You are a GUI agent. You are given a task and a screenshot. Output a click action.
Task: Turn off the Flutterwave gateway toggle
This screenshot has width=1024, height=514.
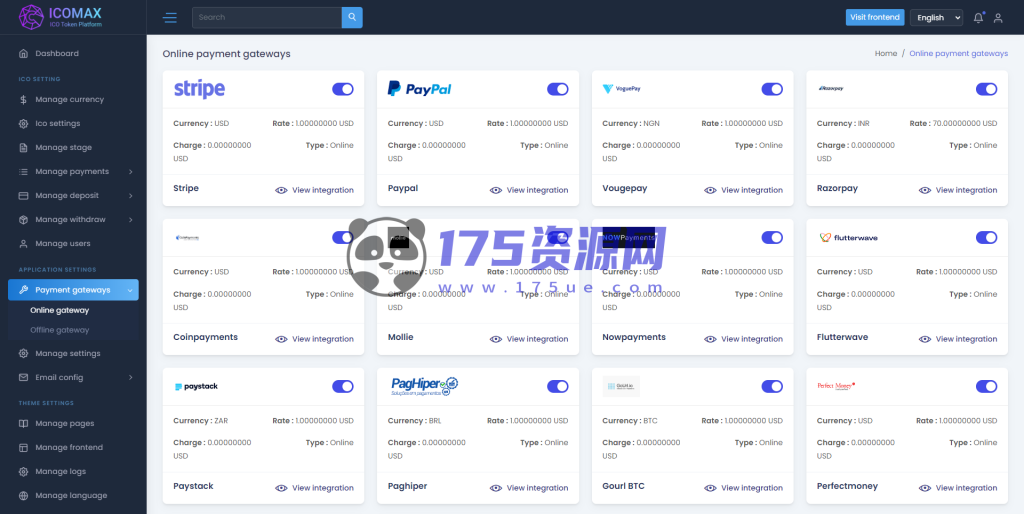point(986,238)
